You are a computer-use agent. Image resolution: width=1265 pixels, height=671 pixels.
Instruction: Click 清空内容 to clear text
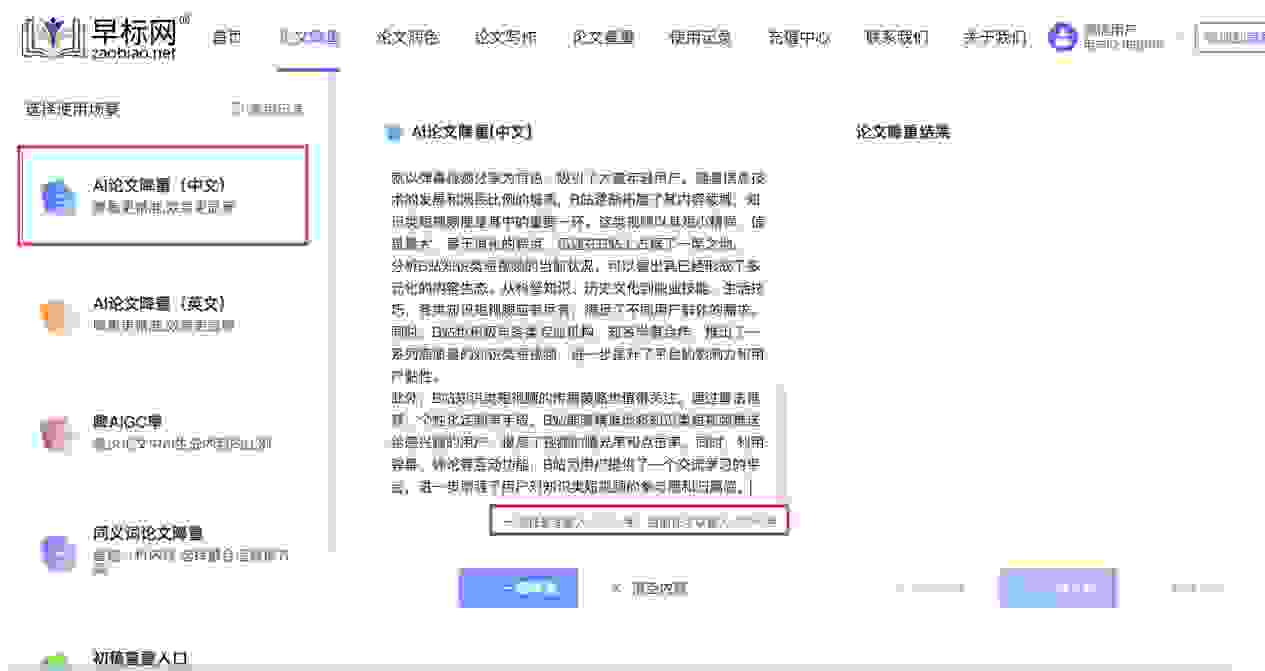(660, 588)
